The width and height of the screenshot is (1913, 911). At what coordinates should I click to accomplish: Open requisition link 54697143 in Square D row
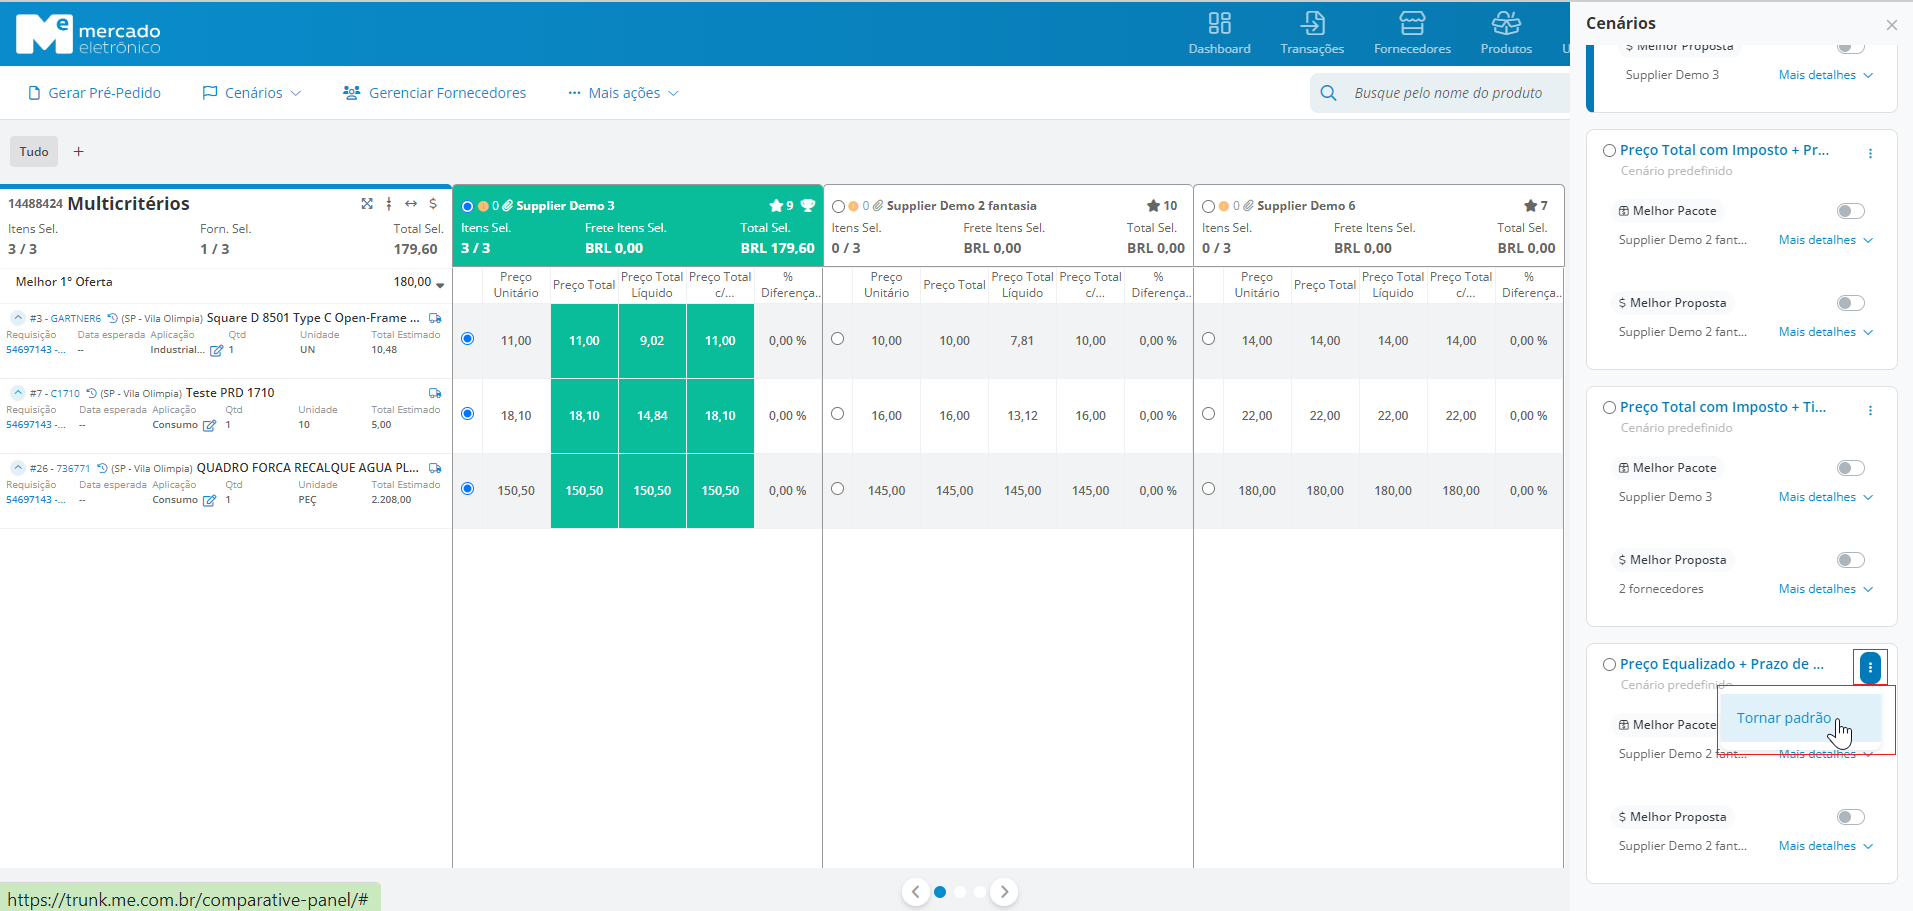click(x=35, y=350)
